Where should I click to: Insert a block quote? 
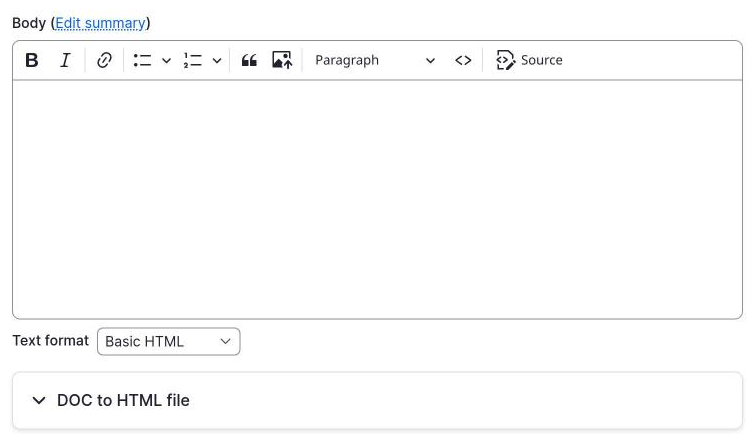click(x=249, y=61)
